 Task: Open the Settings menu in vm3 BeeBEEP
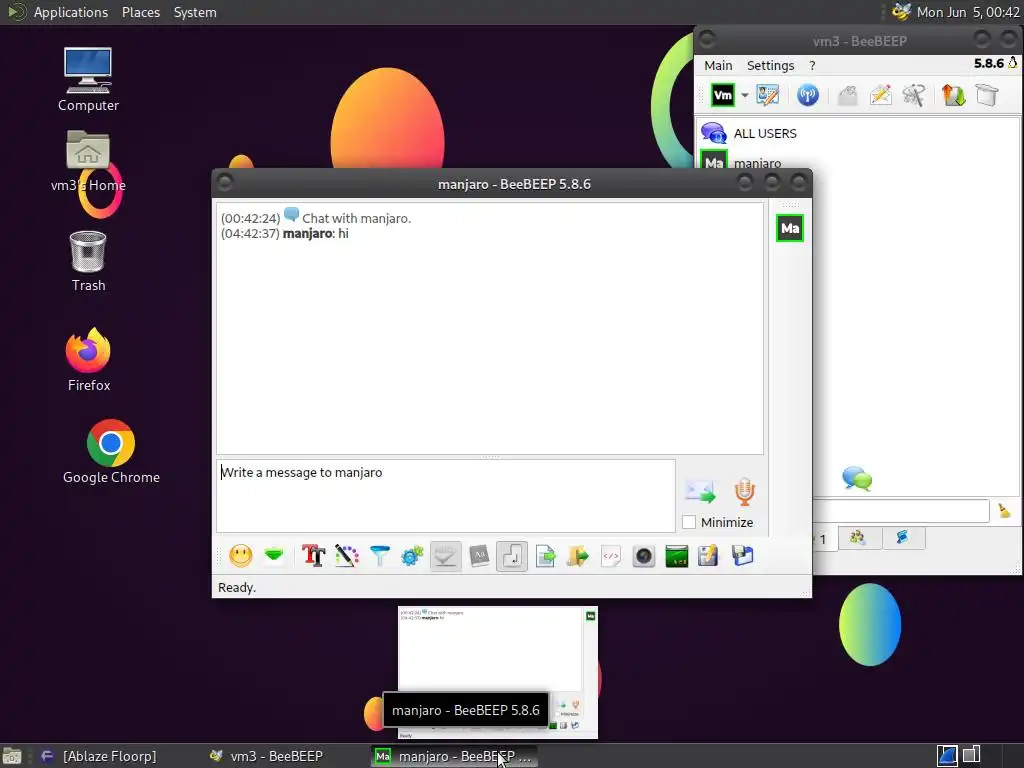771,65
